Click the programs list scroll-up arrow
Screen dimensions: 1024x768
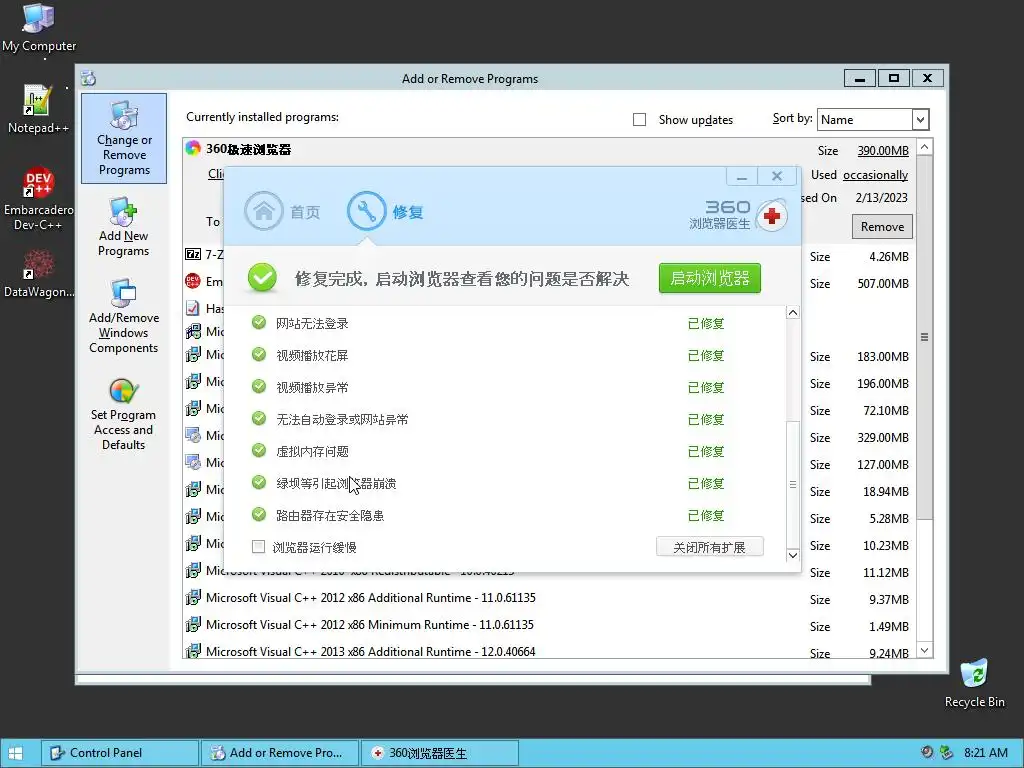coord(925,147)
